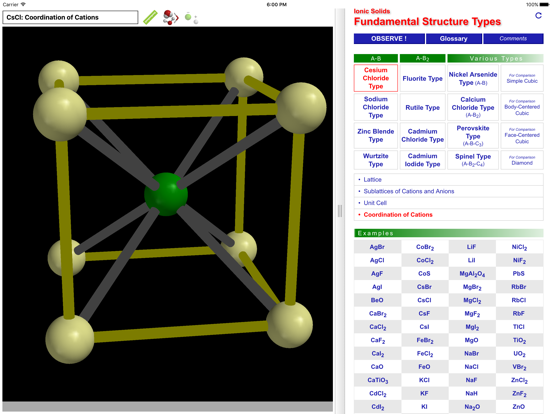Open the FeO example
The height and width of the screenshot is (414, 552).
[425, 367]
